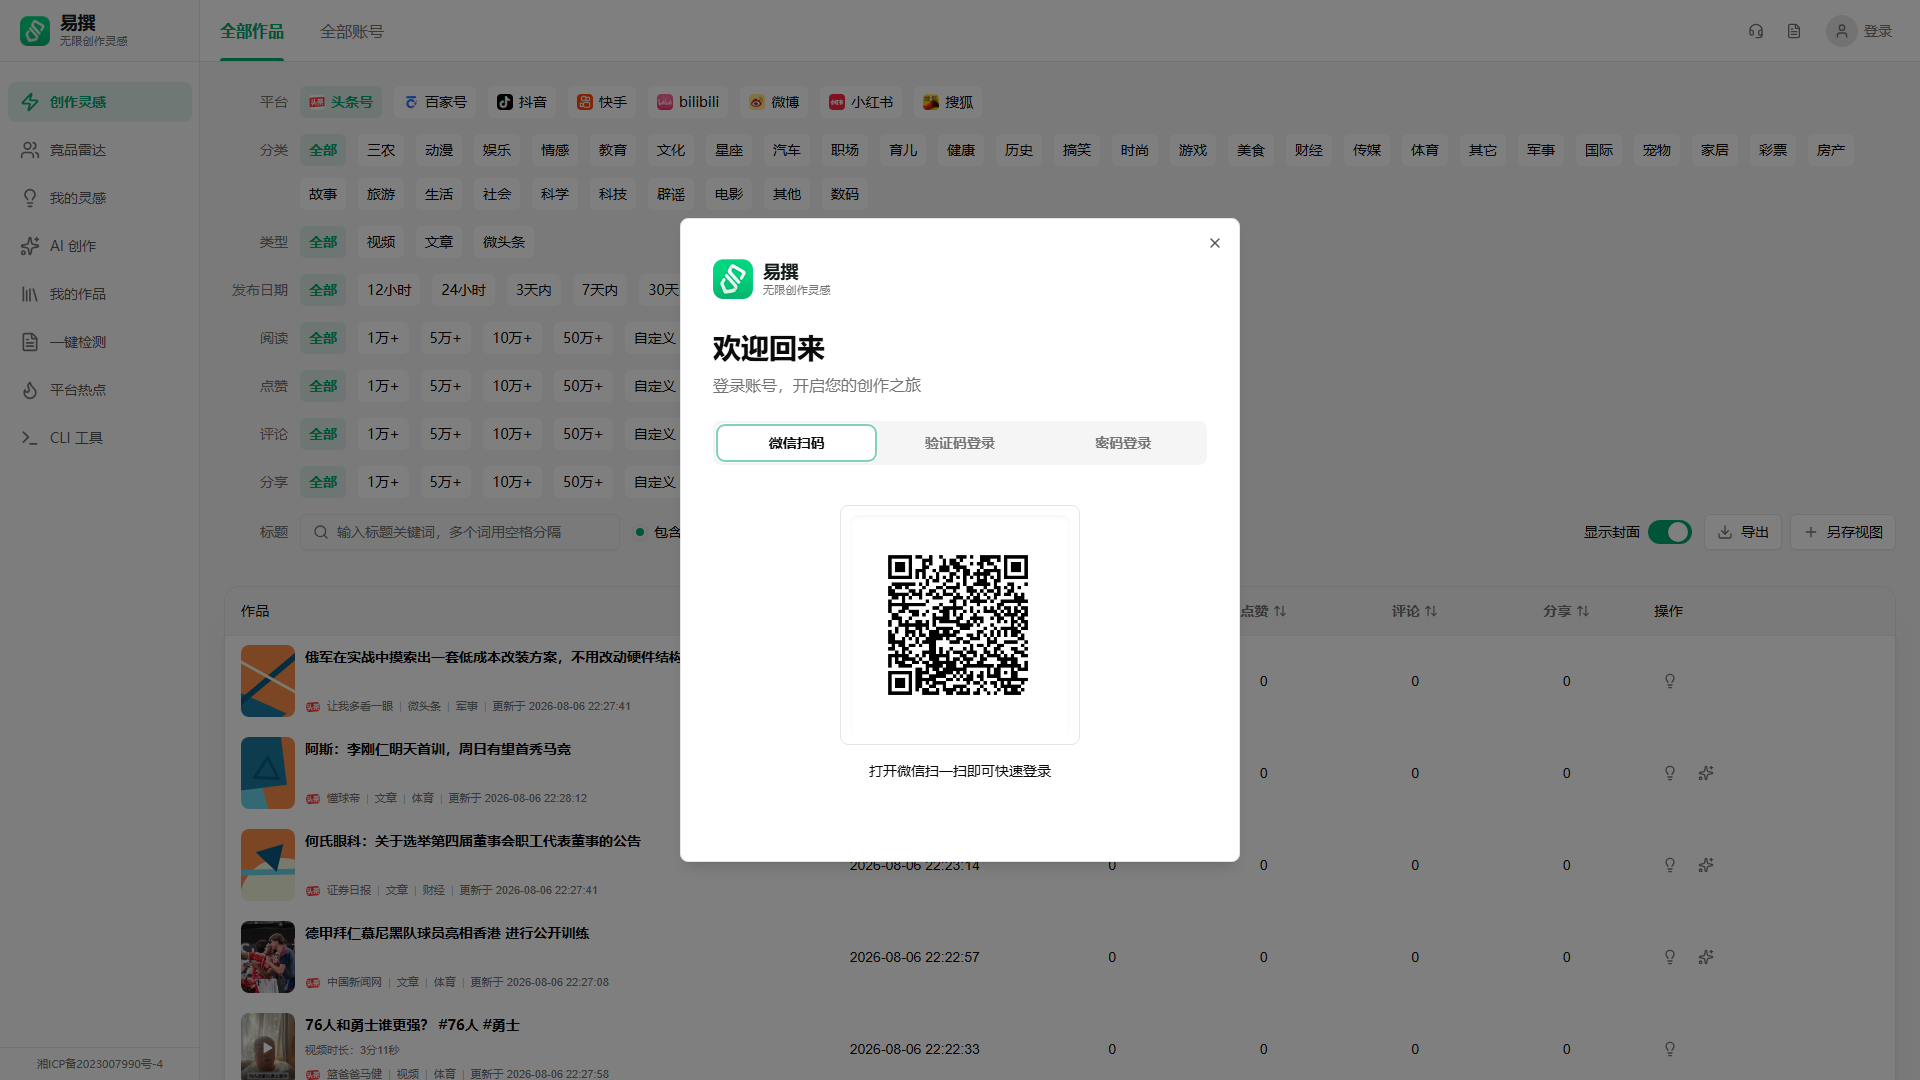Filter type by 视频

tap(380, 242)
